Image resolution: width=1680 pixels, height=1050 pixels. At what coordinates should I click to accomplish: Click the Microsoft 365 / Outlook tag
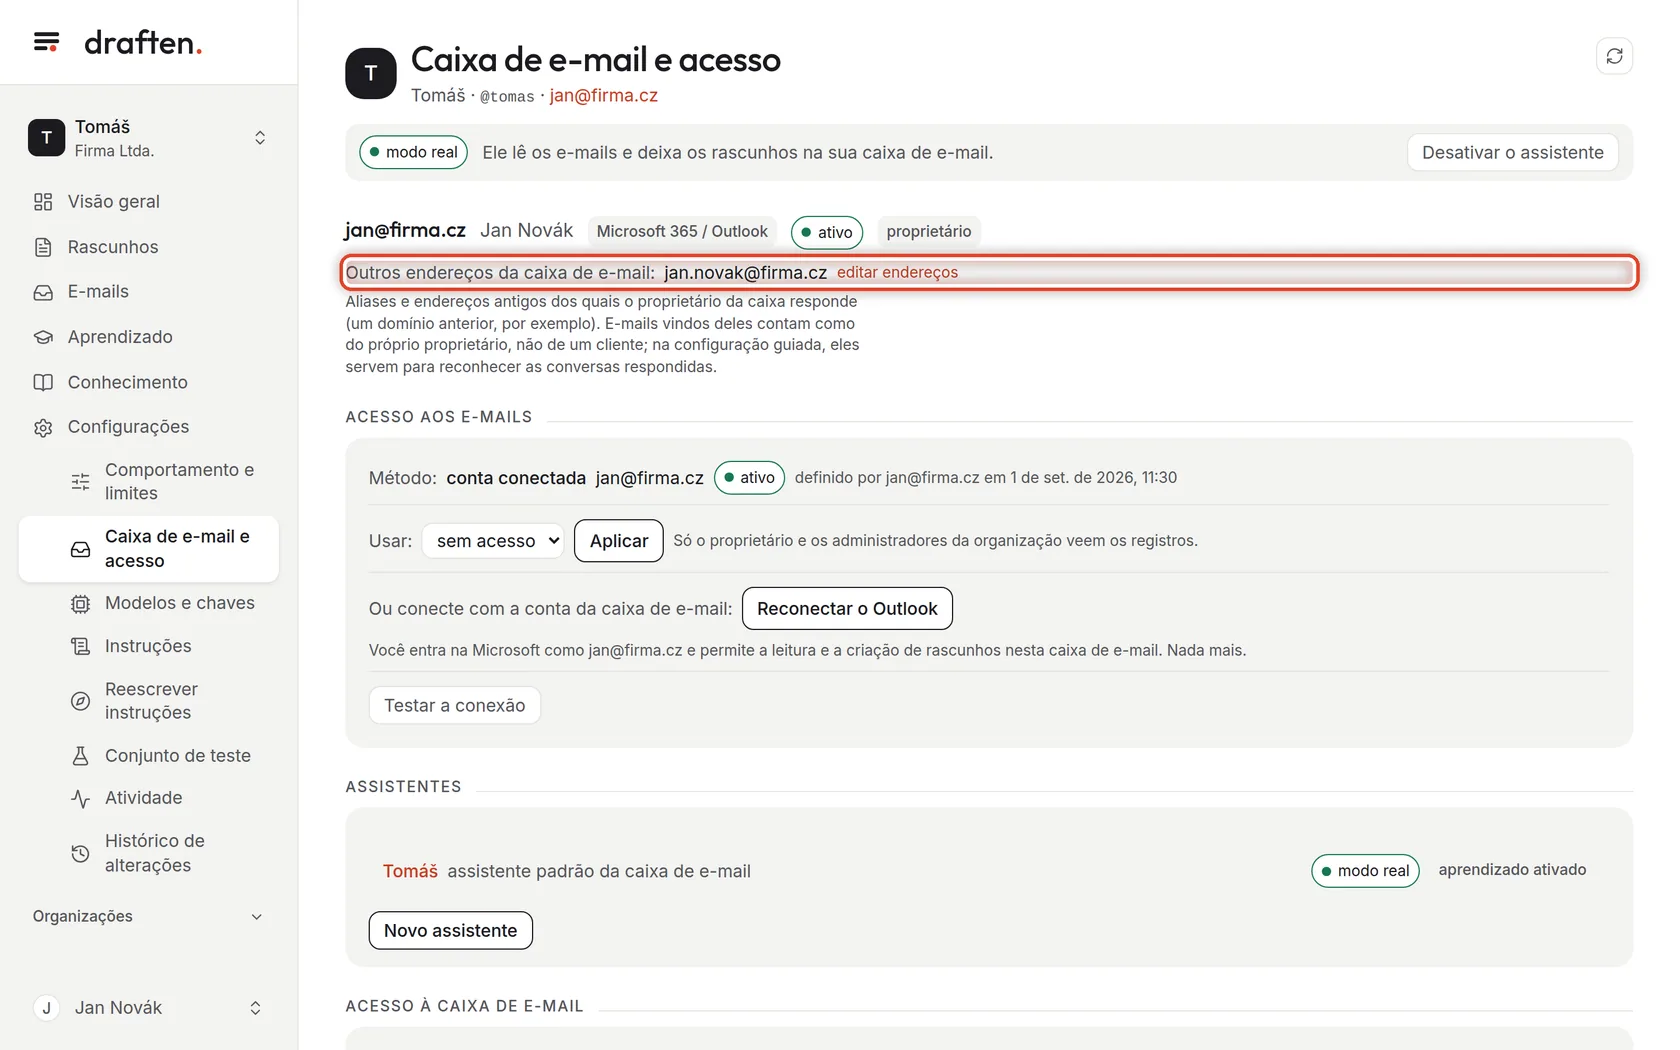click(682, 232)
